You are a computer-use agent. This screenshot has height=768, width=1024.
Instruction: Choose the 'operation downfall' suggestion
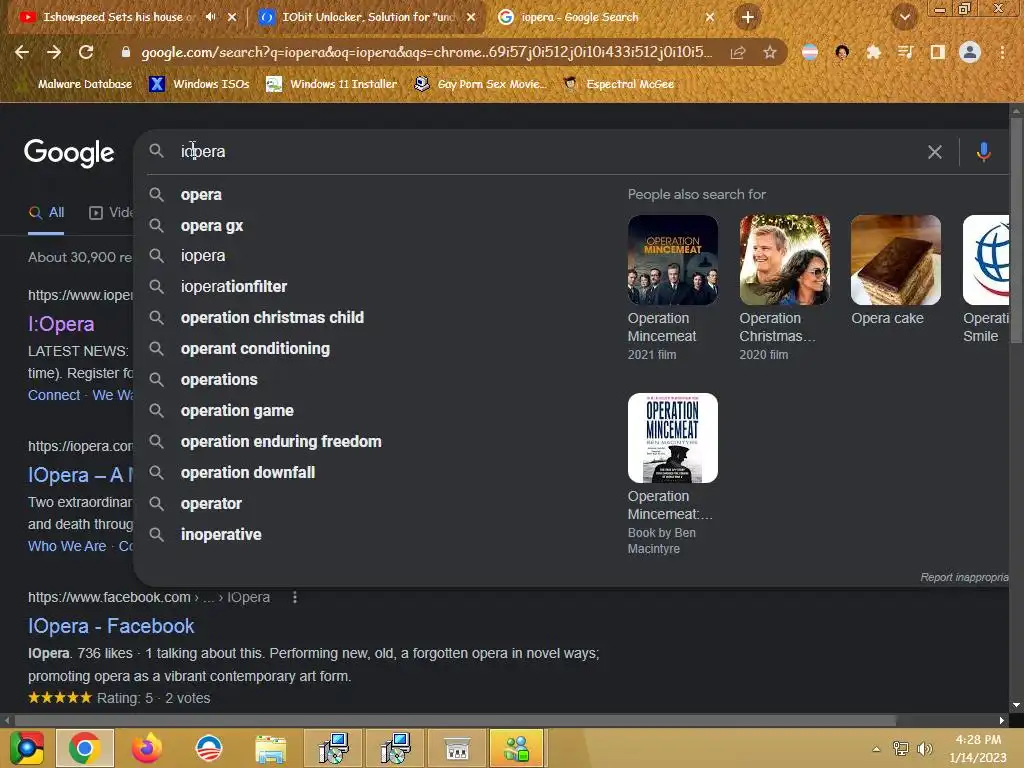[x=248, y=473]
